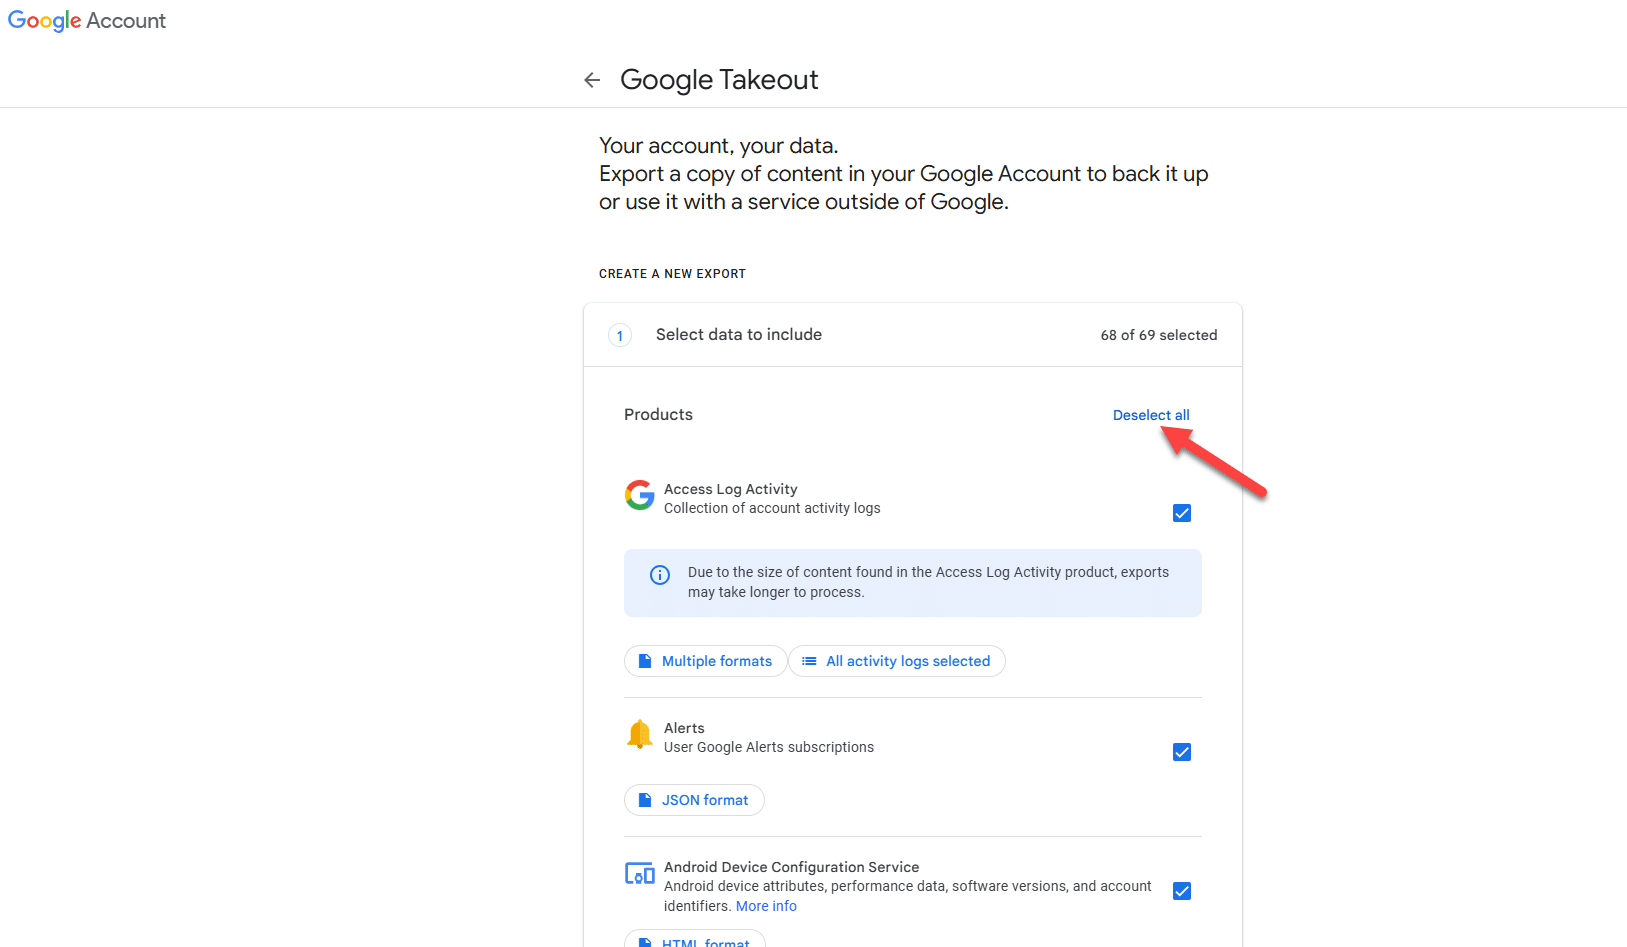Click the Google G icon for Access Log Activity
1627x947 pixels.
pos(640,495)
